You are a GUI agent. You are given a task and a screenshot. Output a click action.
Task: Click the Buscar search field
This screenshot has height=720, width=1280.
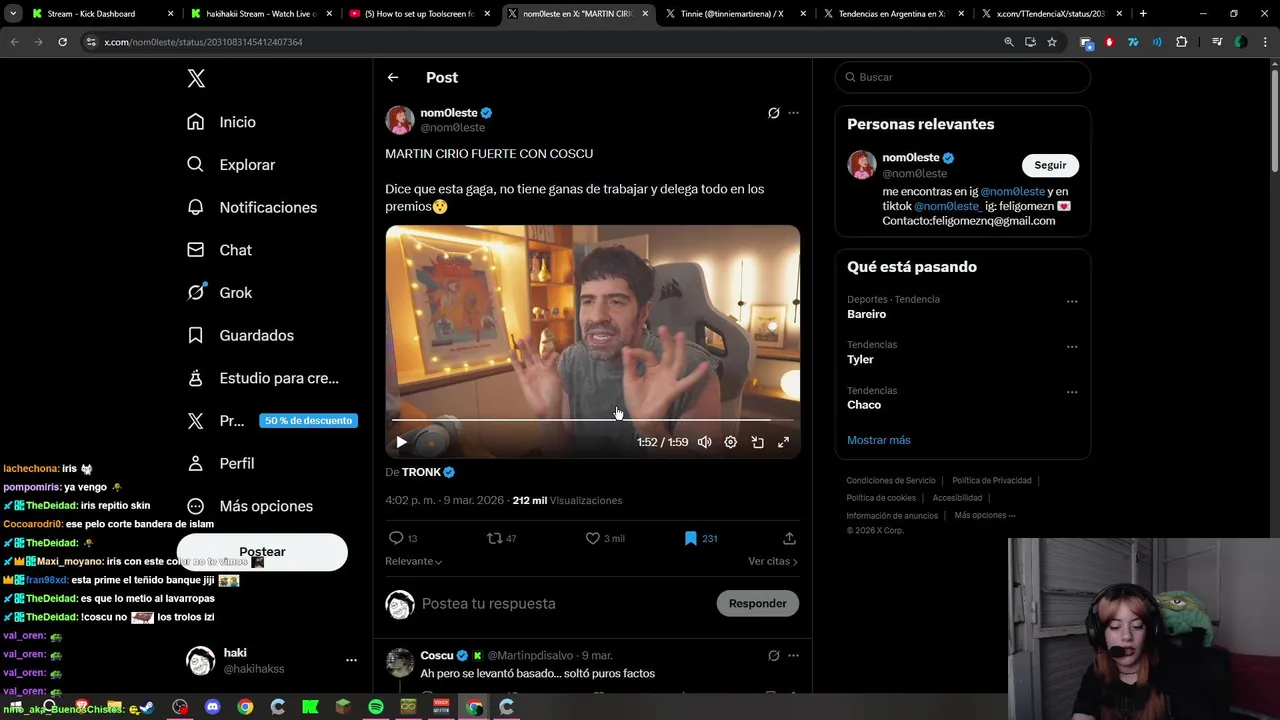[x=962, y=77]
